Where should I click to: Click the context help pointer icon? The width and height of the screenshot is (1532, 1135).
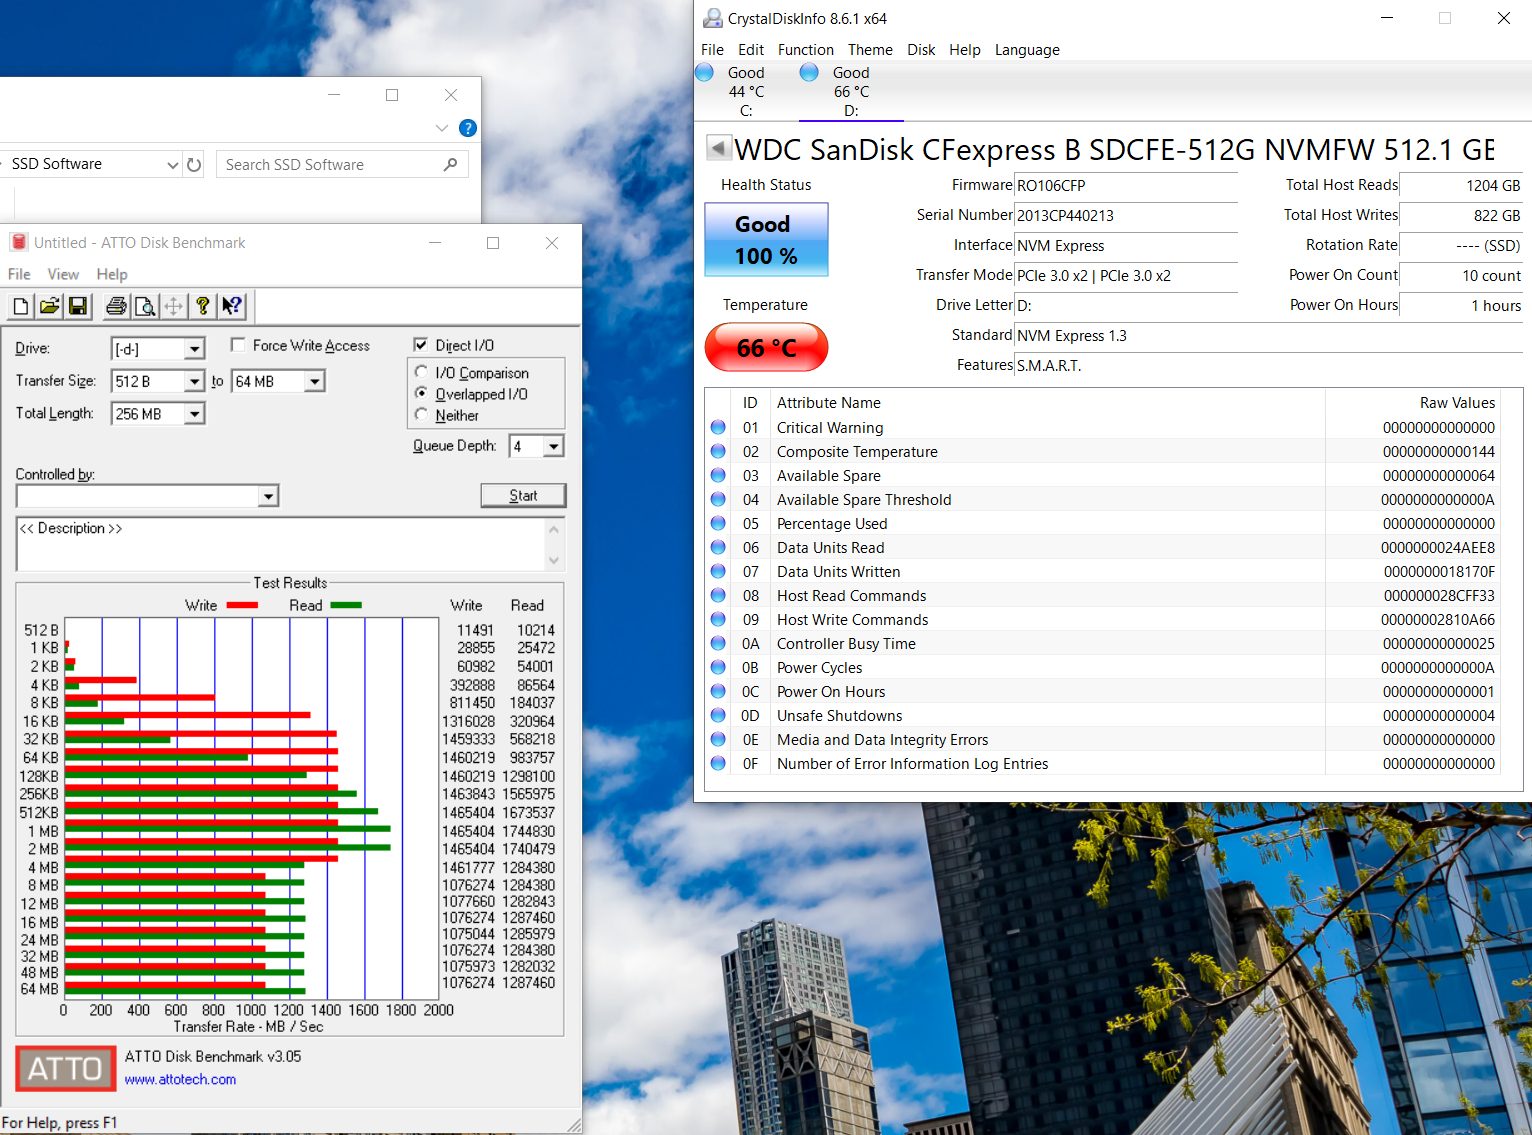coord(232,306)
